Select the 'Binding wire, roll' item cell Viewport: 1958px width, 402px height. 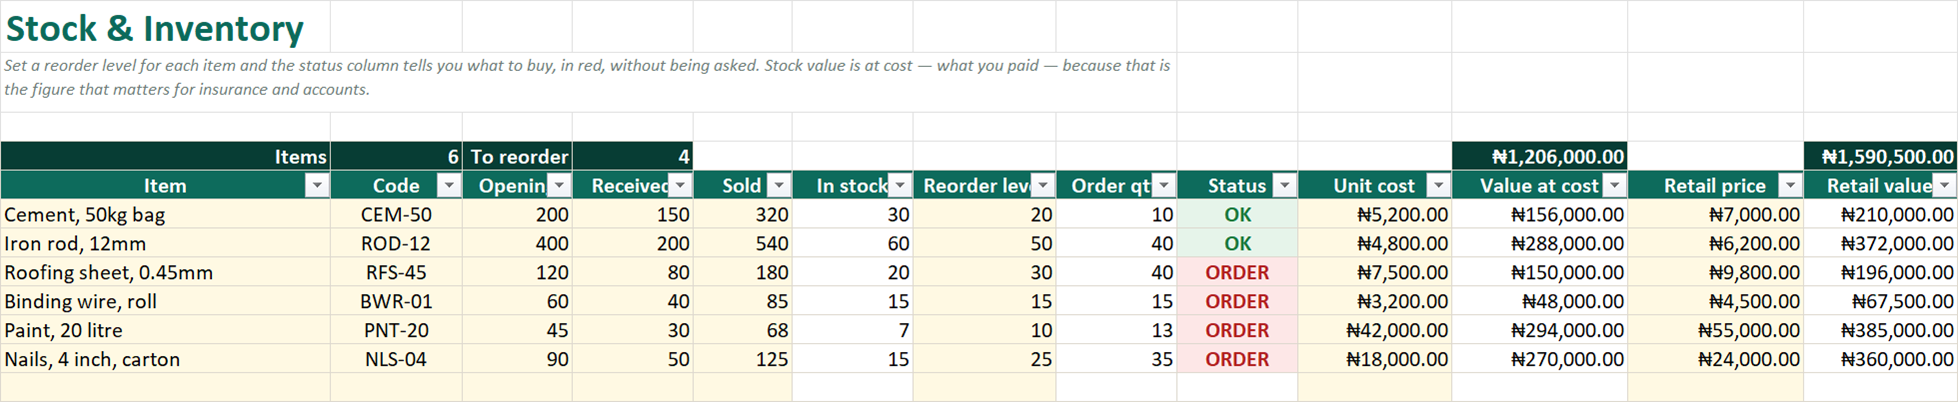tap(165, 301)
